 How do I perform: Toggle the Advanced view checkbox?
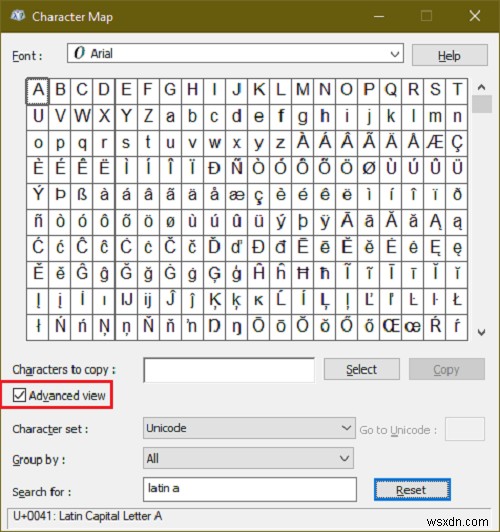pos(19,395)
